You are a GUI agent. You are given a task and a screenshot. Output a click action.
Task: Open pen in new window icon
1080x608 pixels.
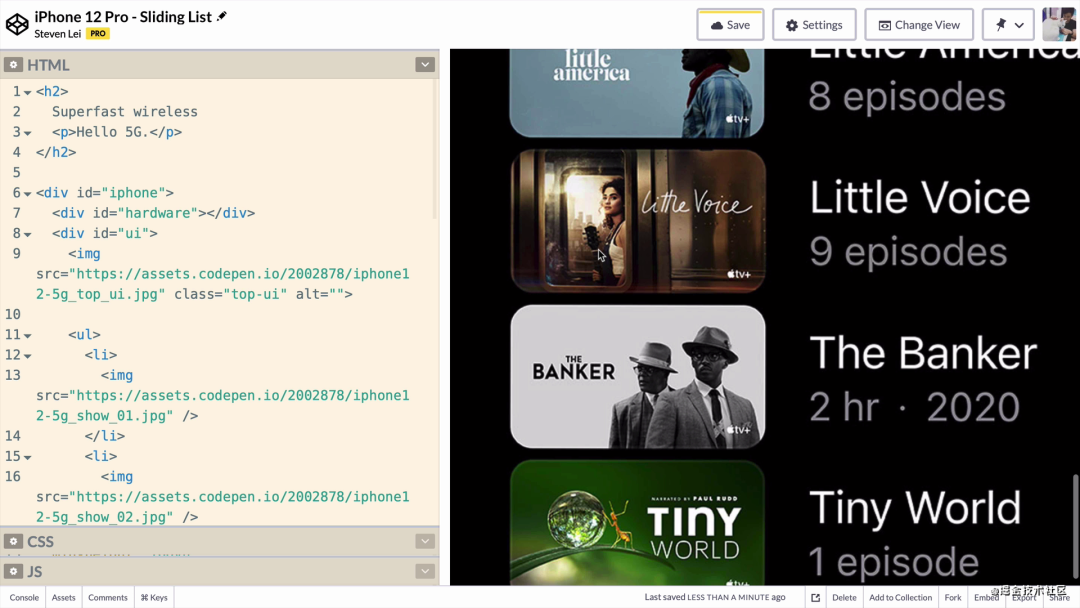click(x=816, y=598)
